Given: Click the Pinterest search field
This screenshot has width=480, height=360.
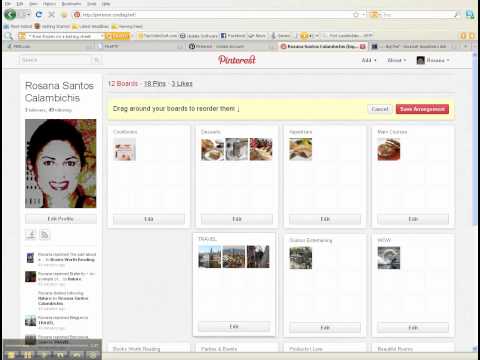Looking at the screenshot, I should [x=55, y=60].
